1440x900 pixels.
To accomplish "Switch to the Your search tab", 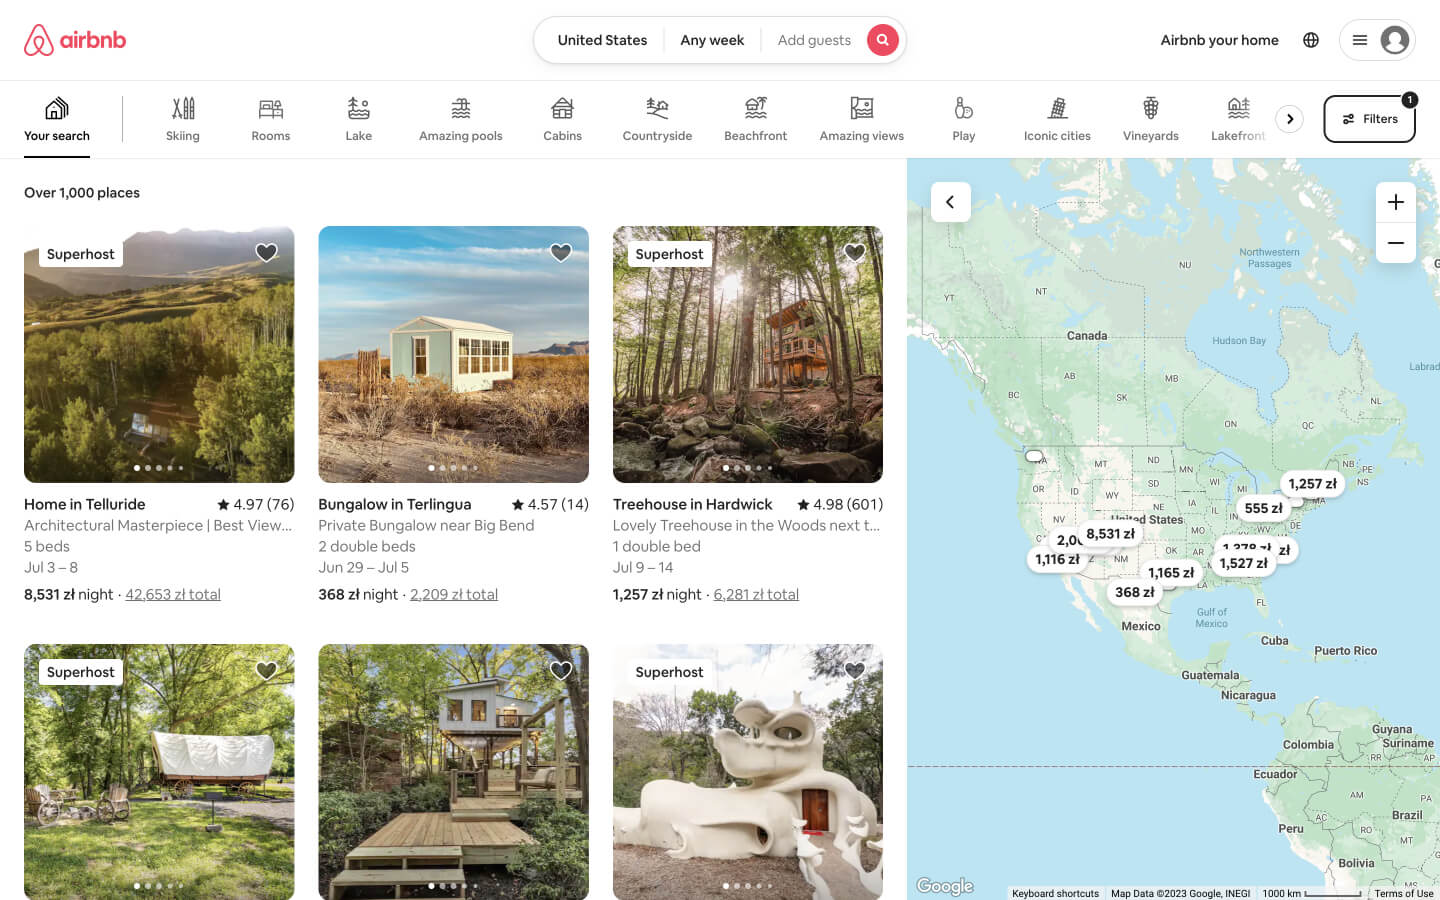I will pyautogui.click(x=57, y=117).
